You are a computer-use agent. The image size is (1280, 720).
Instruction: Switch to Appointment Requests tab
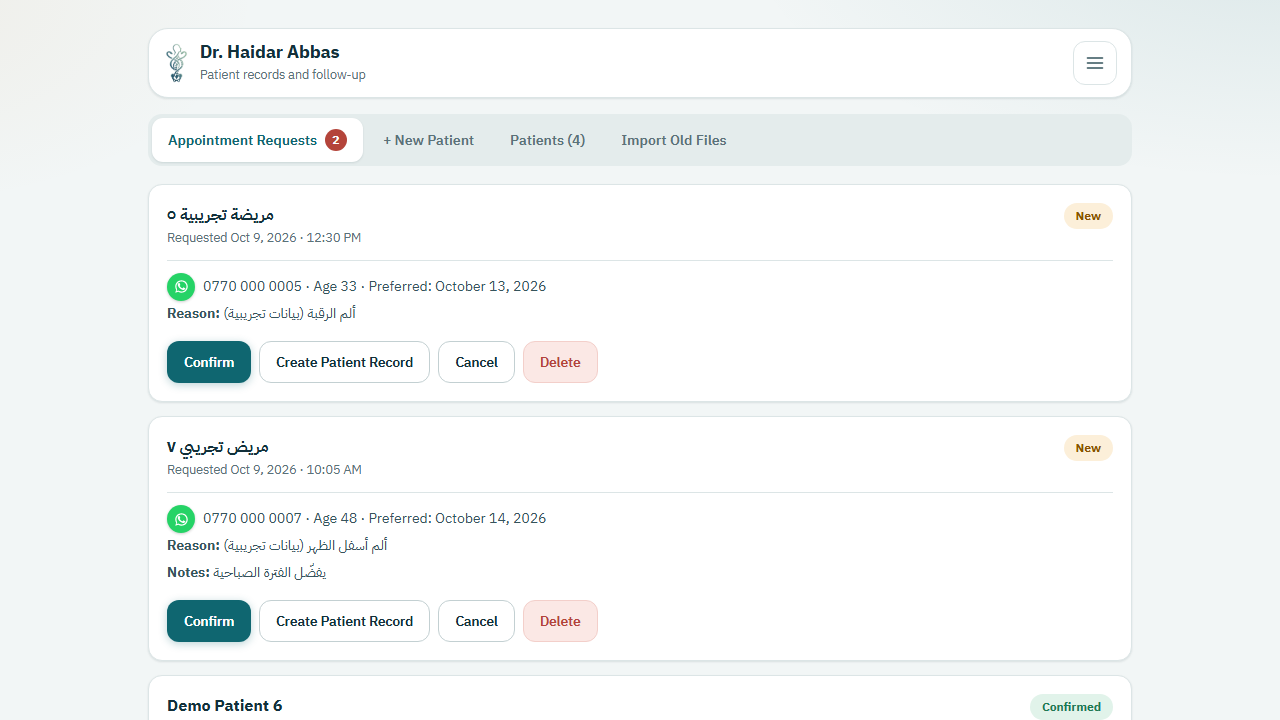(257, 140)
